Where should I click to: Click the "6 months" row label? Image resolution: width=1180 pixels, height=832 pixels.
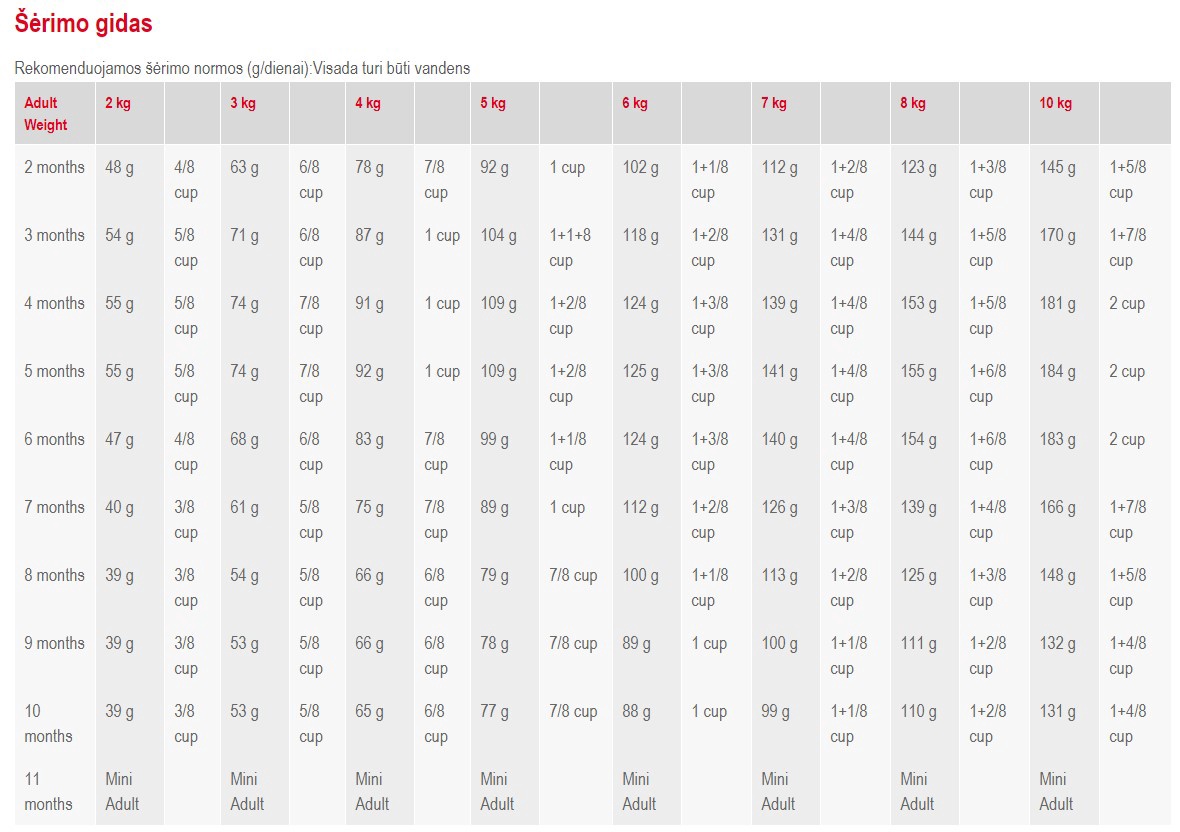point(55,440)
